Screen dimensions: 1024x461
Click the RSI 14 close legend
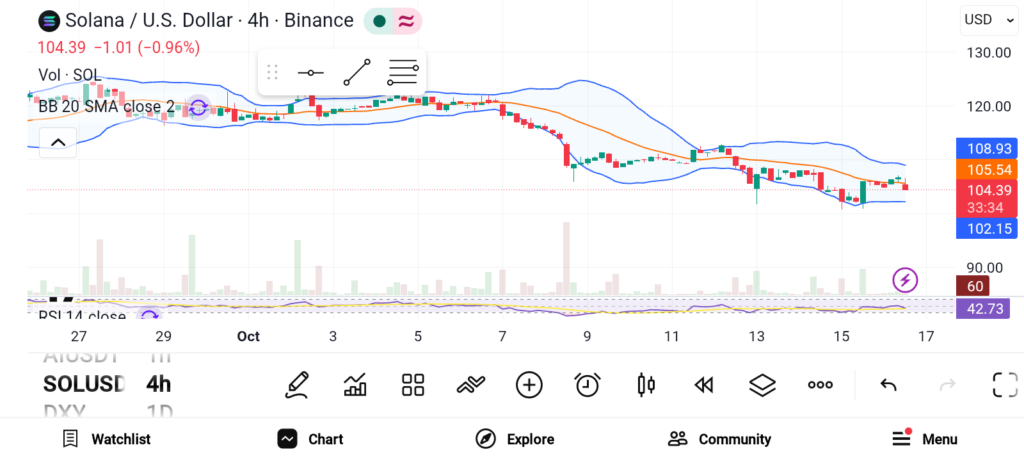82,317
